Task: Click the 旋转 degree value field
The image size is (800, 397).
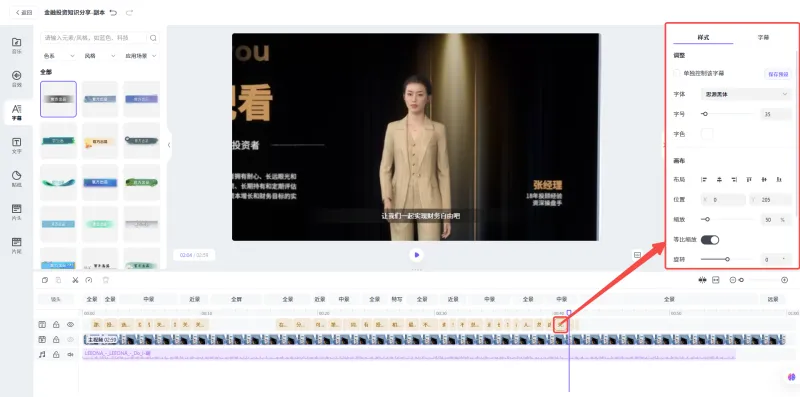Action: point(776,260)
